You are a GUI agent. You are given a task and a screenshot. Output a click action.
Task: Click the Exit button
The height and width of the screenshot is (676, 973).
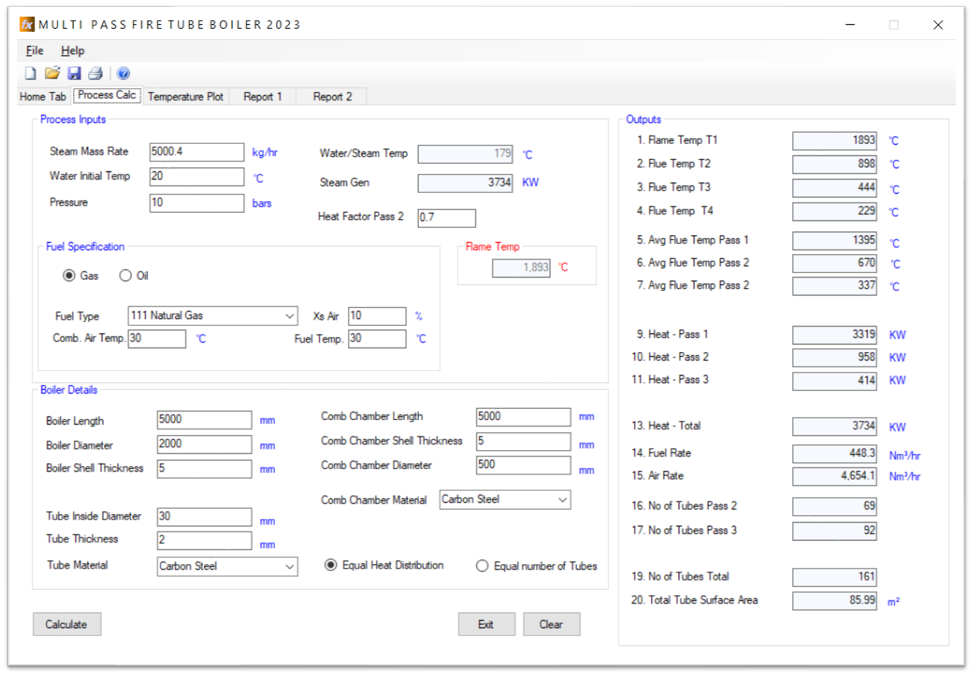pos(486,624)
